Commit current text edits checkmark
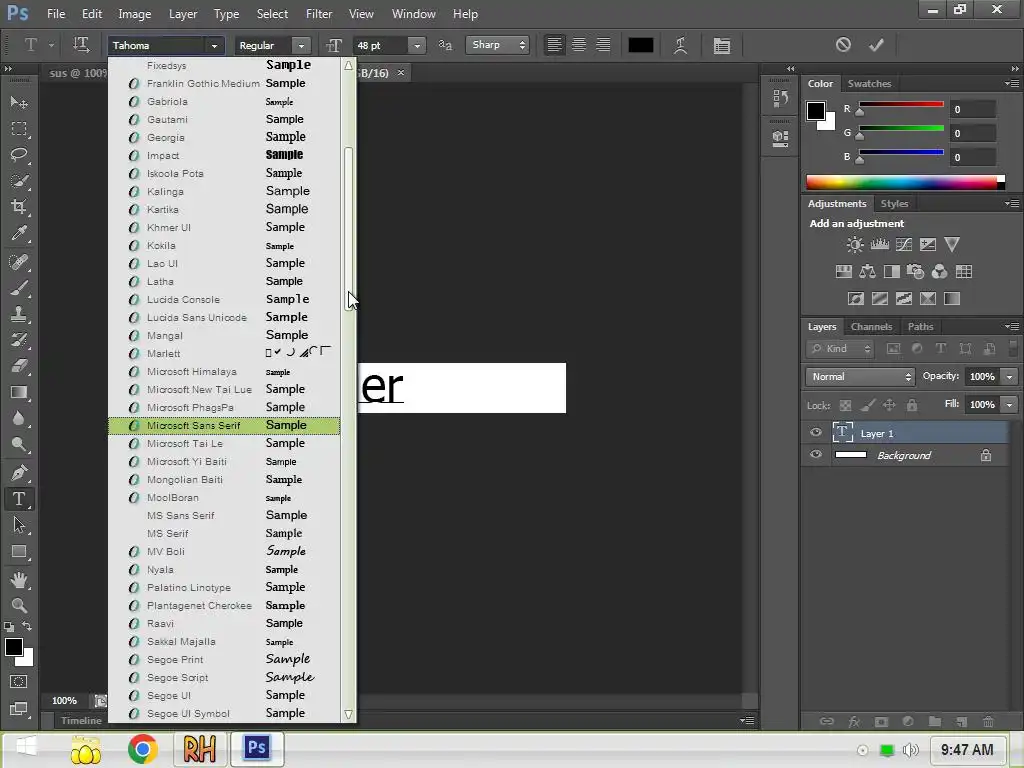The width and height of the screenshot is (1024, 768). point(876,44)
